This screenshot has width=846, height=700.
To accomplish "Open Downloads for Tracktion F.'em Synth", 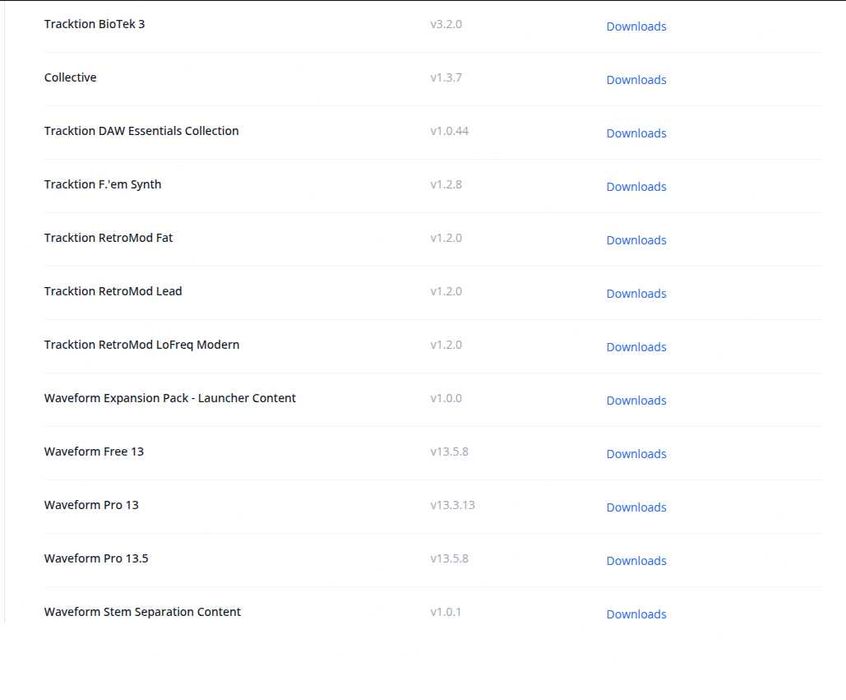I will (x=636, y=187).
